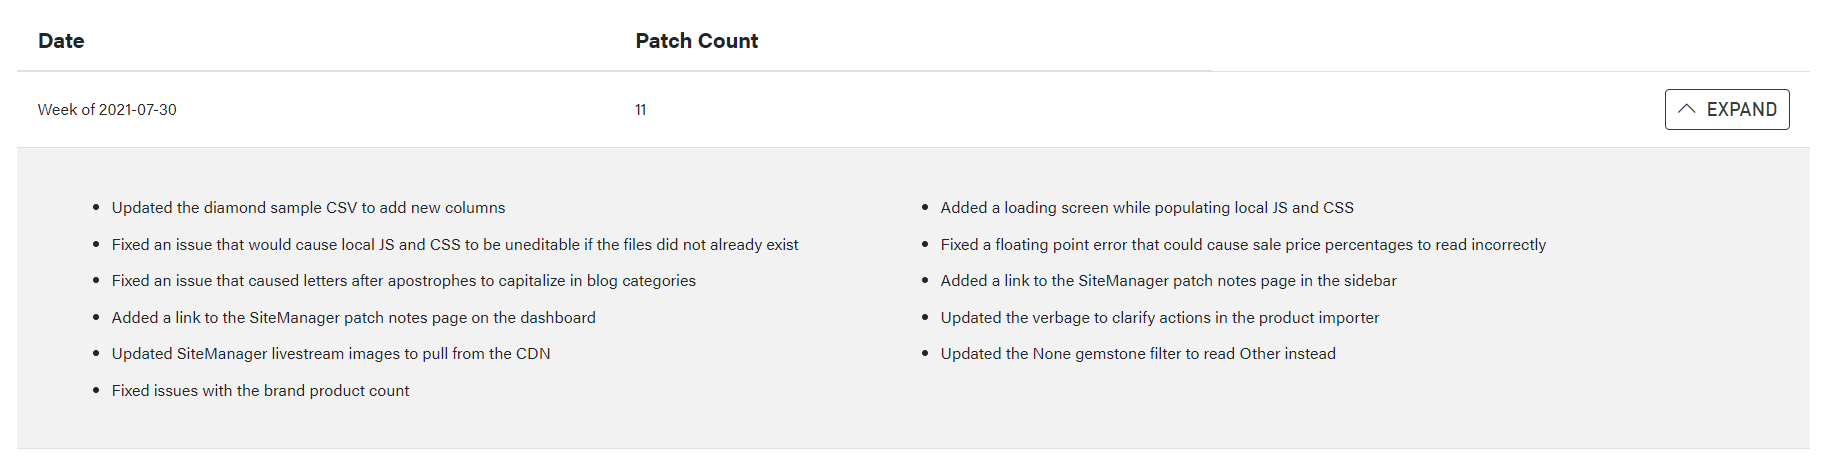Click the up chevron icon beside EXPAND
This screenshot has width=1829, height=460.
click(x=1686, y=109)
